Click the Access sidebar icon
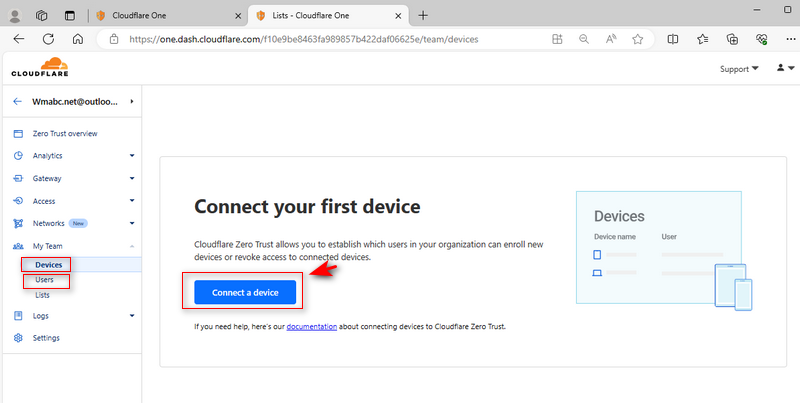 [x=18, y=201]
